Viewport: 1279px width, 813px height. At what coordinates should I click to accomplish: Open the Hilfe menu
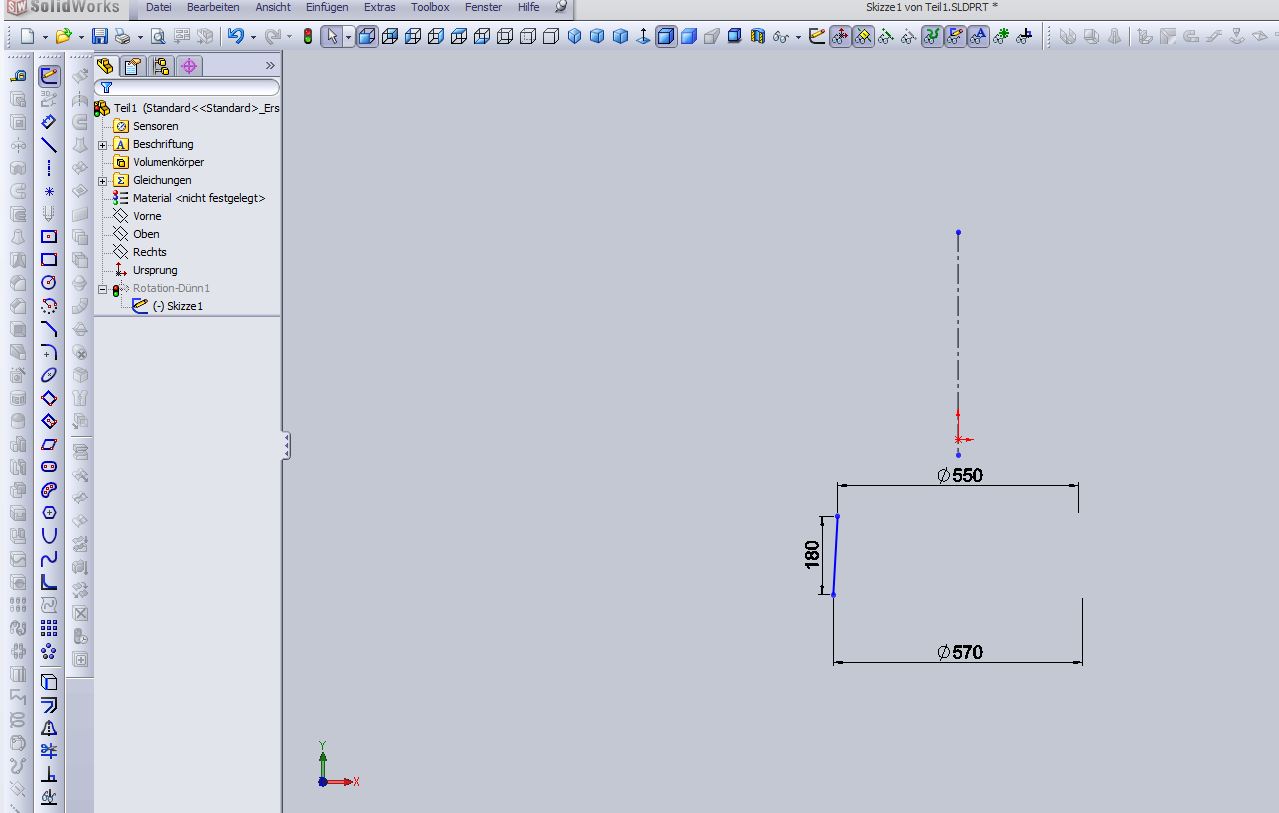coord(528,7)
